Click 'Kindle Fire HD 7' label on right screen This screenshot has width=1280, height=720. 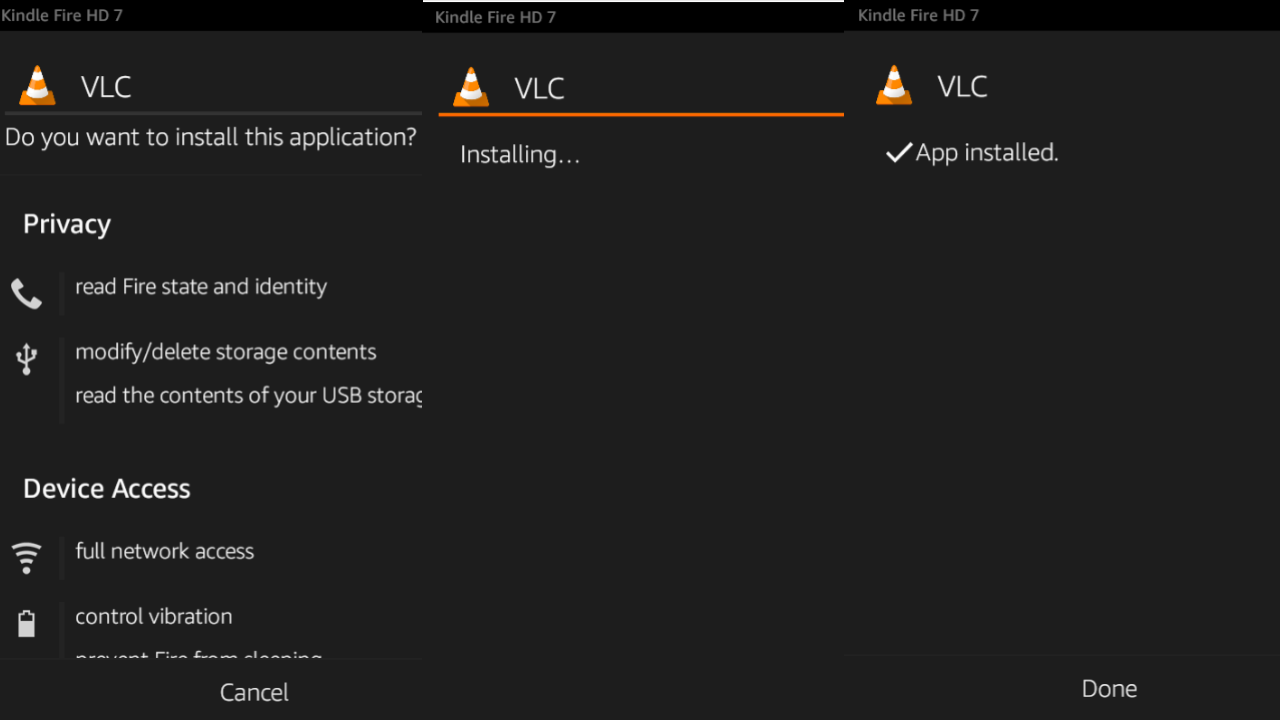(x=918, y=15)
